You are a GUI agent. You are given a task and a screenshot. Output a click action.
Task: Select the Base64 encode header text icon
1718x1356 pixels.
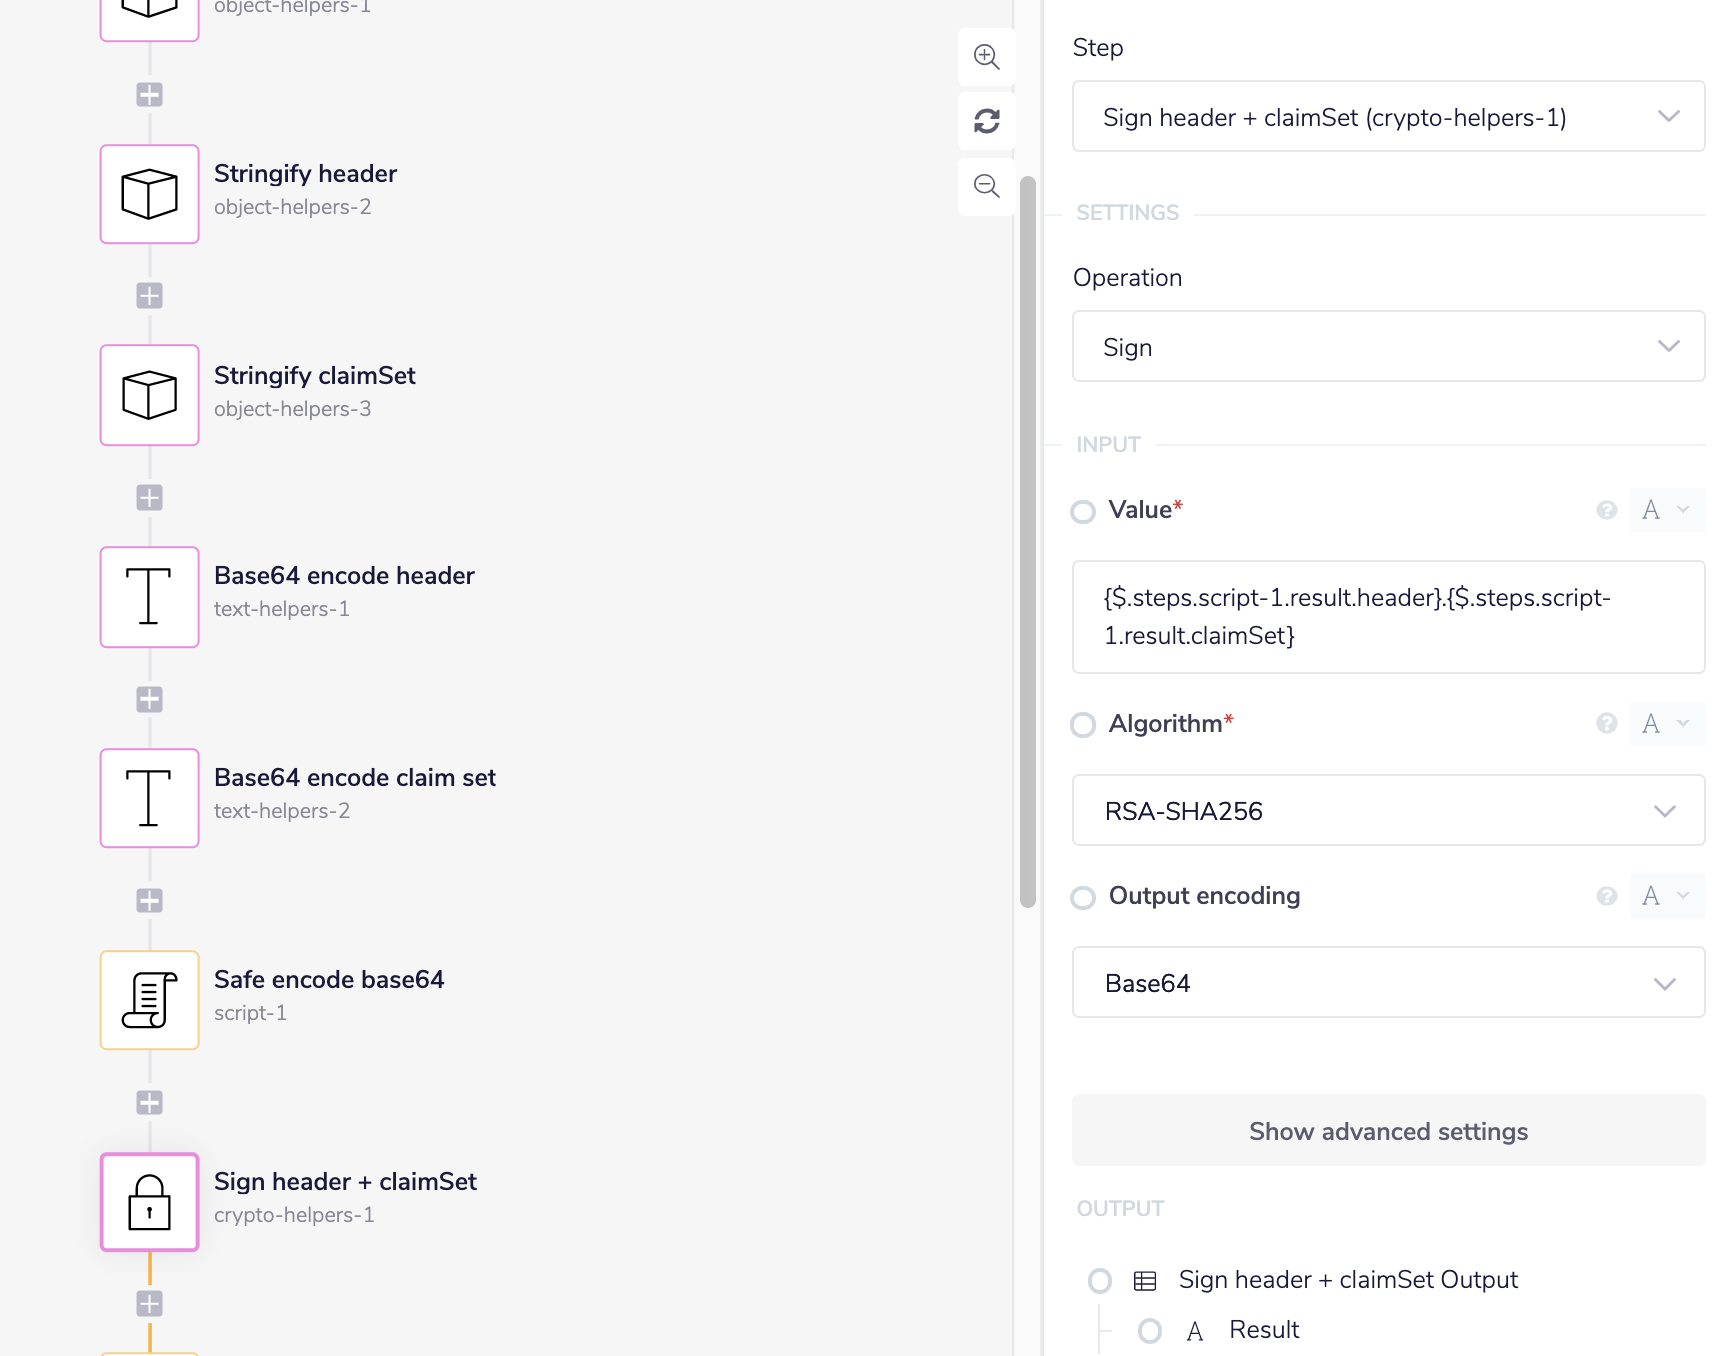(x=150, y=597)
